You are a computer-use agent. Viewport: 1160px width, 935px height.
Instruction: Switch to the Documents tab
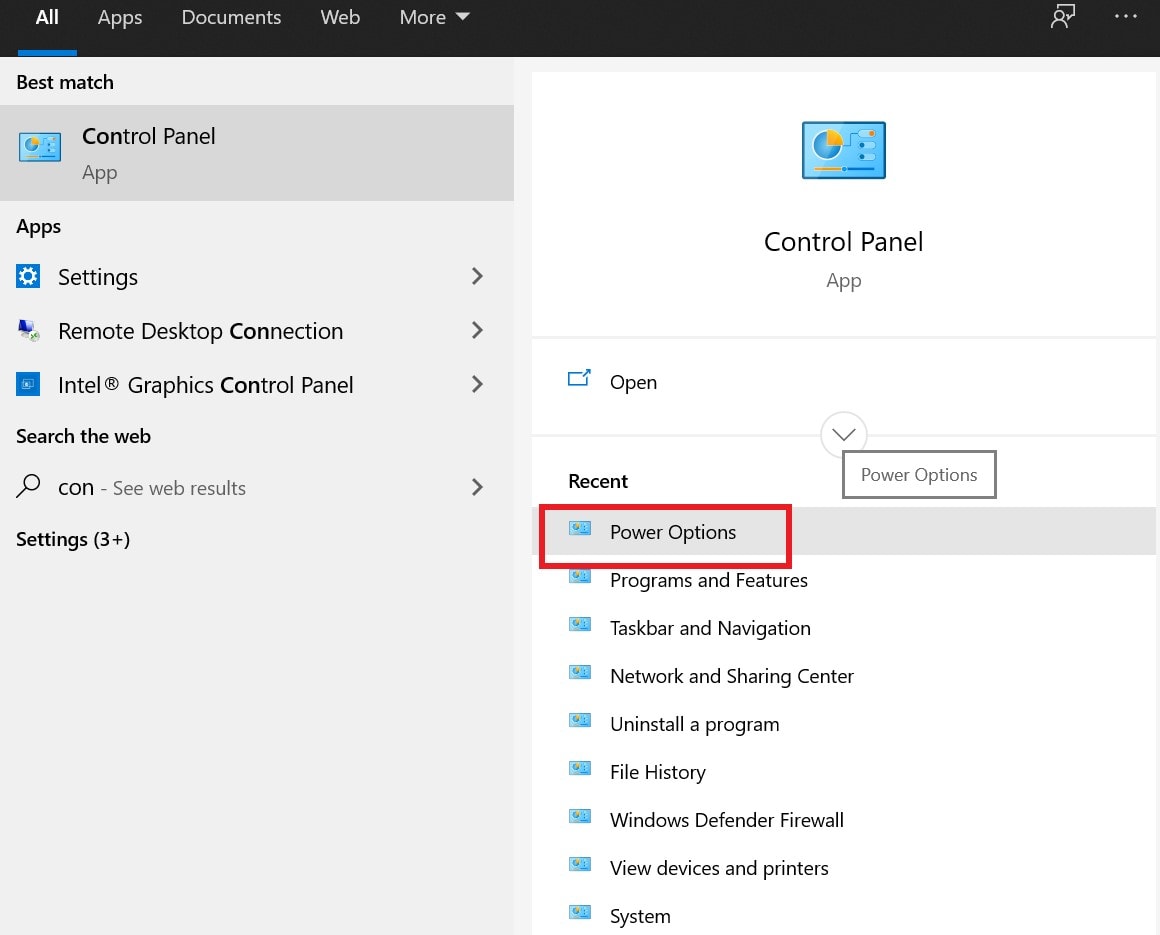tap(231, 17)
